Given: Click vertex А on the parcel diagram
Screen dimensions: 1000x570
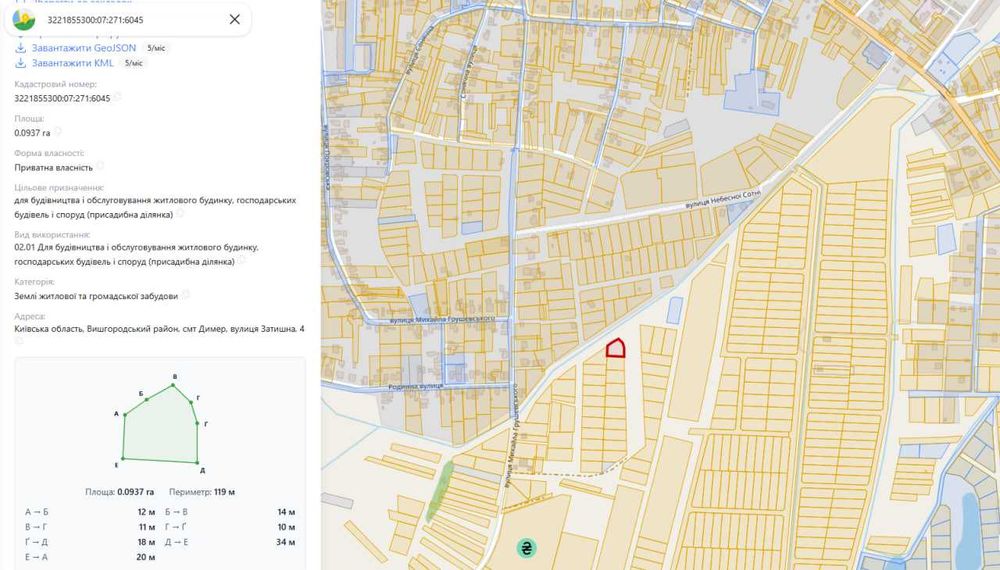Looking at the screenshot, I should (124, 415).
